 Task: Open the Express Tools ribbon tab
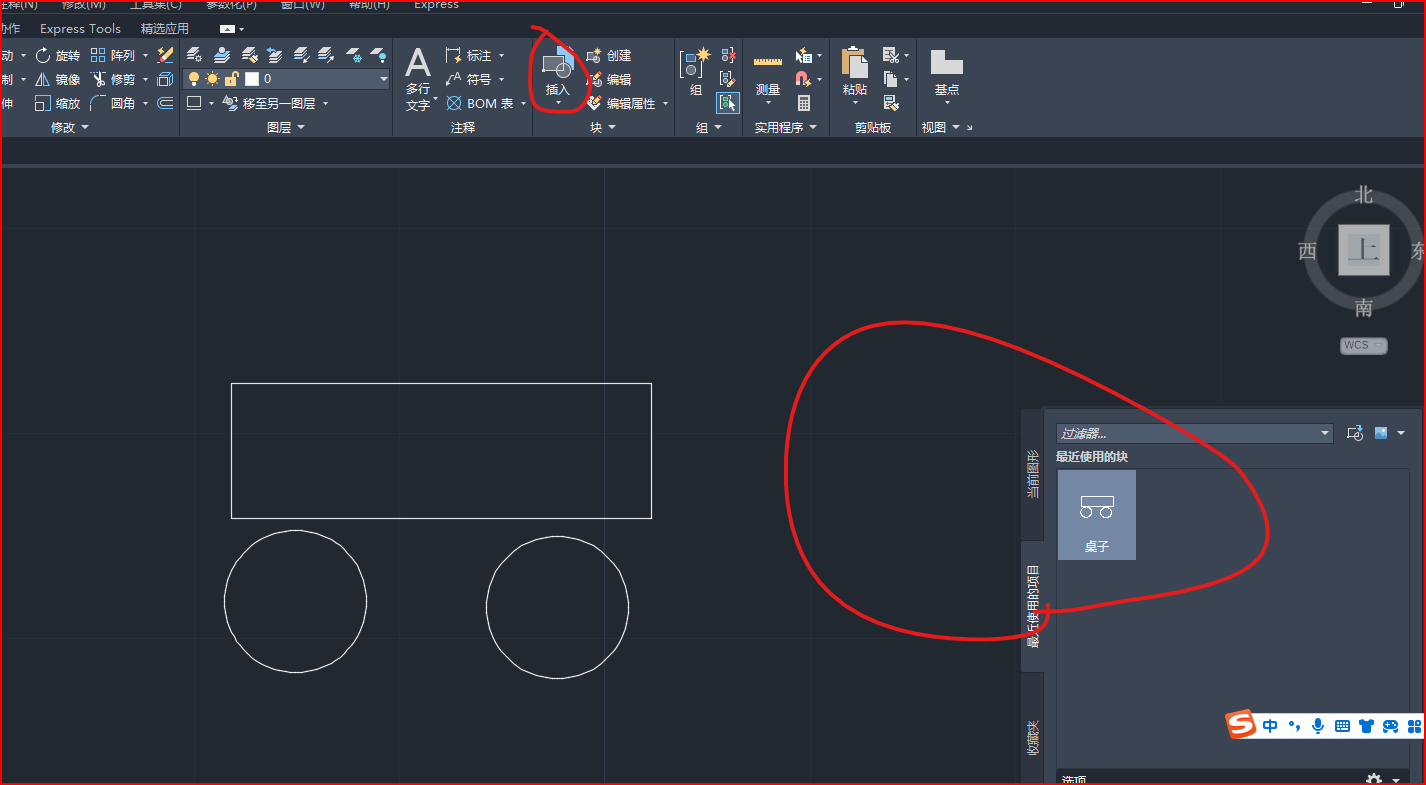click(x=80, y=29)
